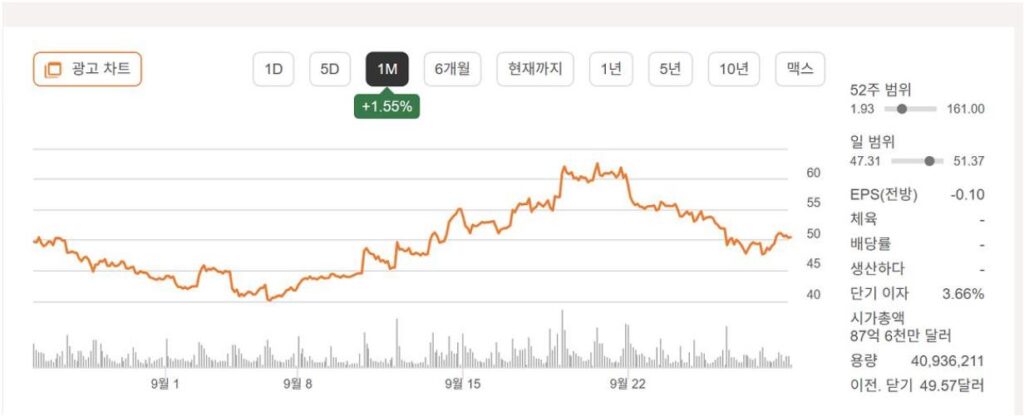
Task: Select the 10년 range tab
Action: point(733,69)
